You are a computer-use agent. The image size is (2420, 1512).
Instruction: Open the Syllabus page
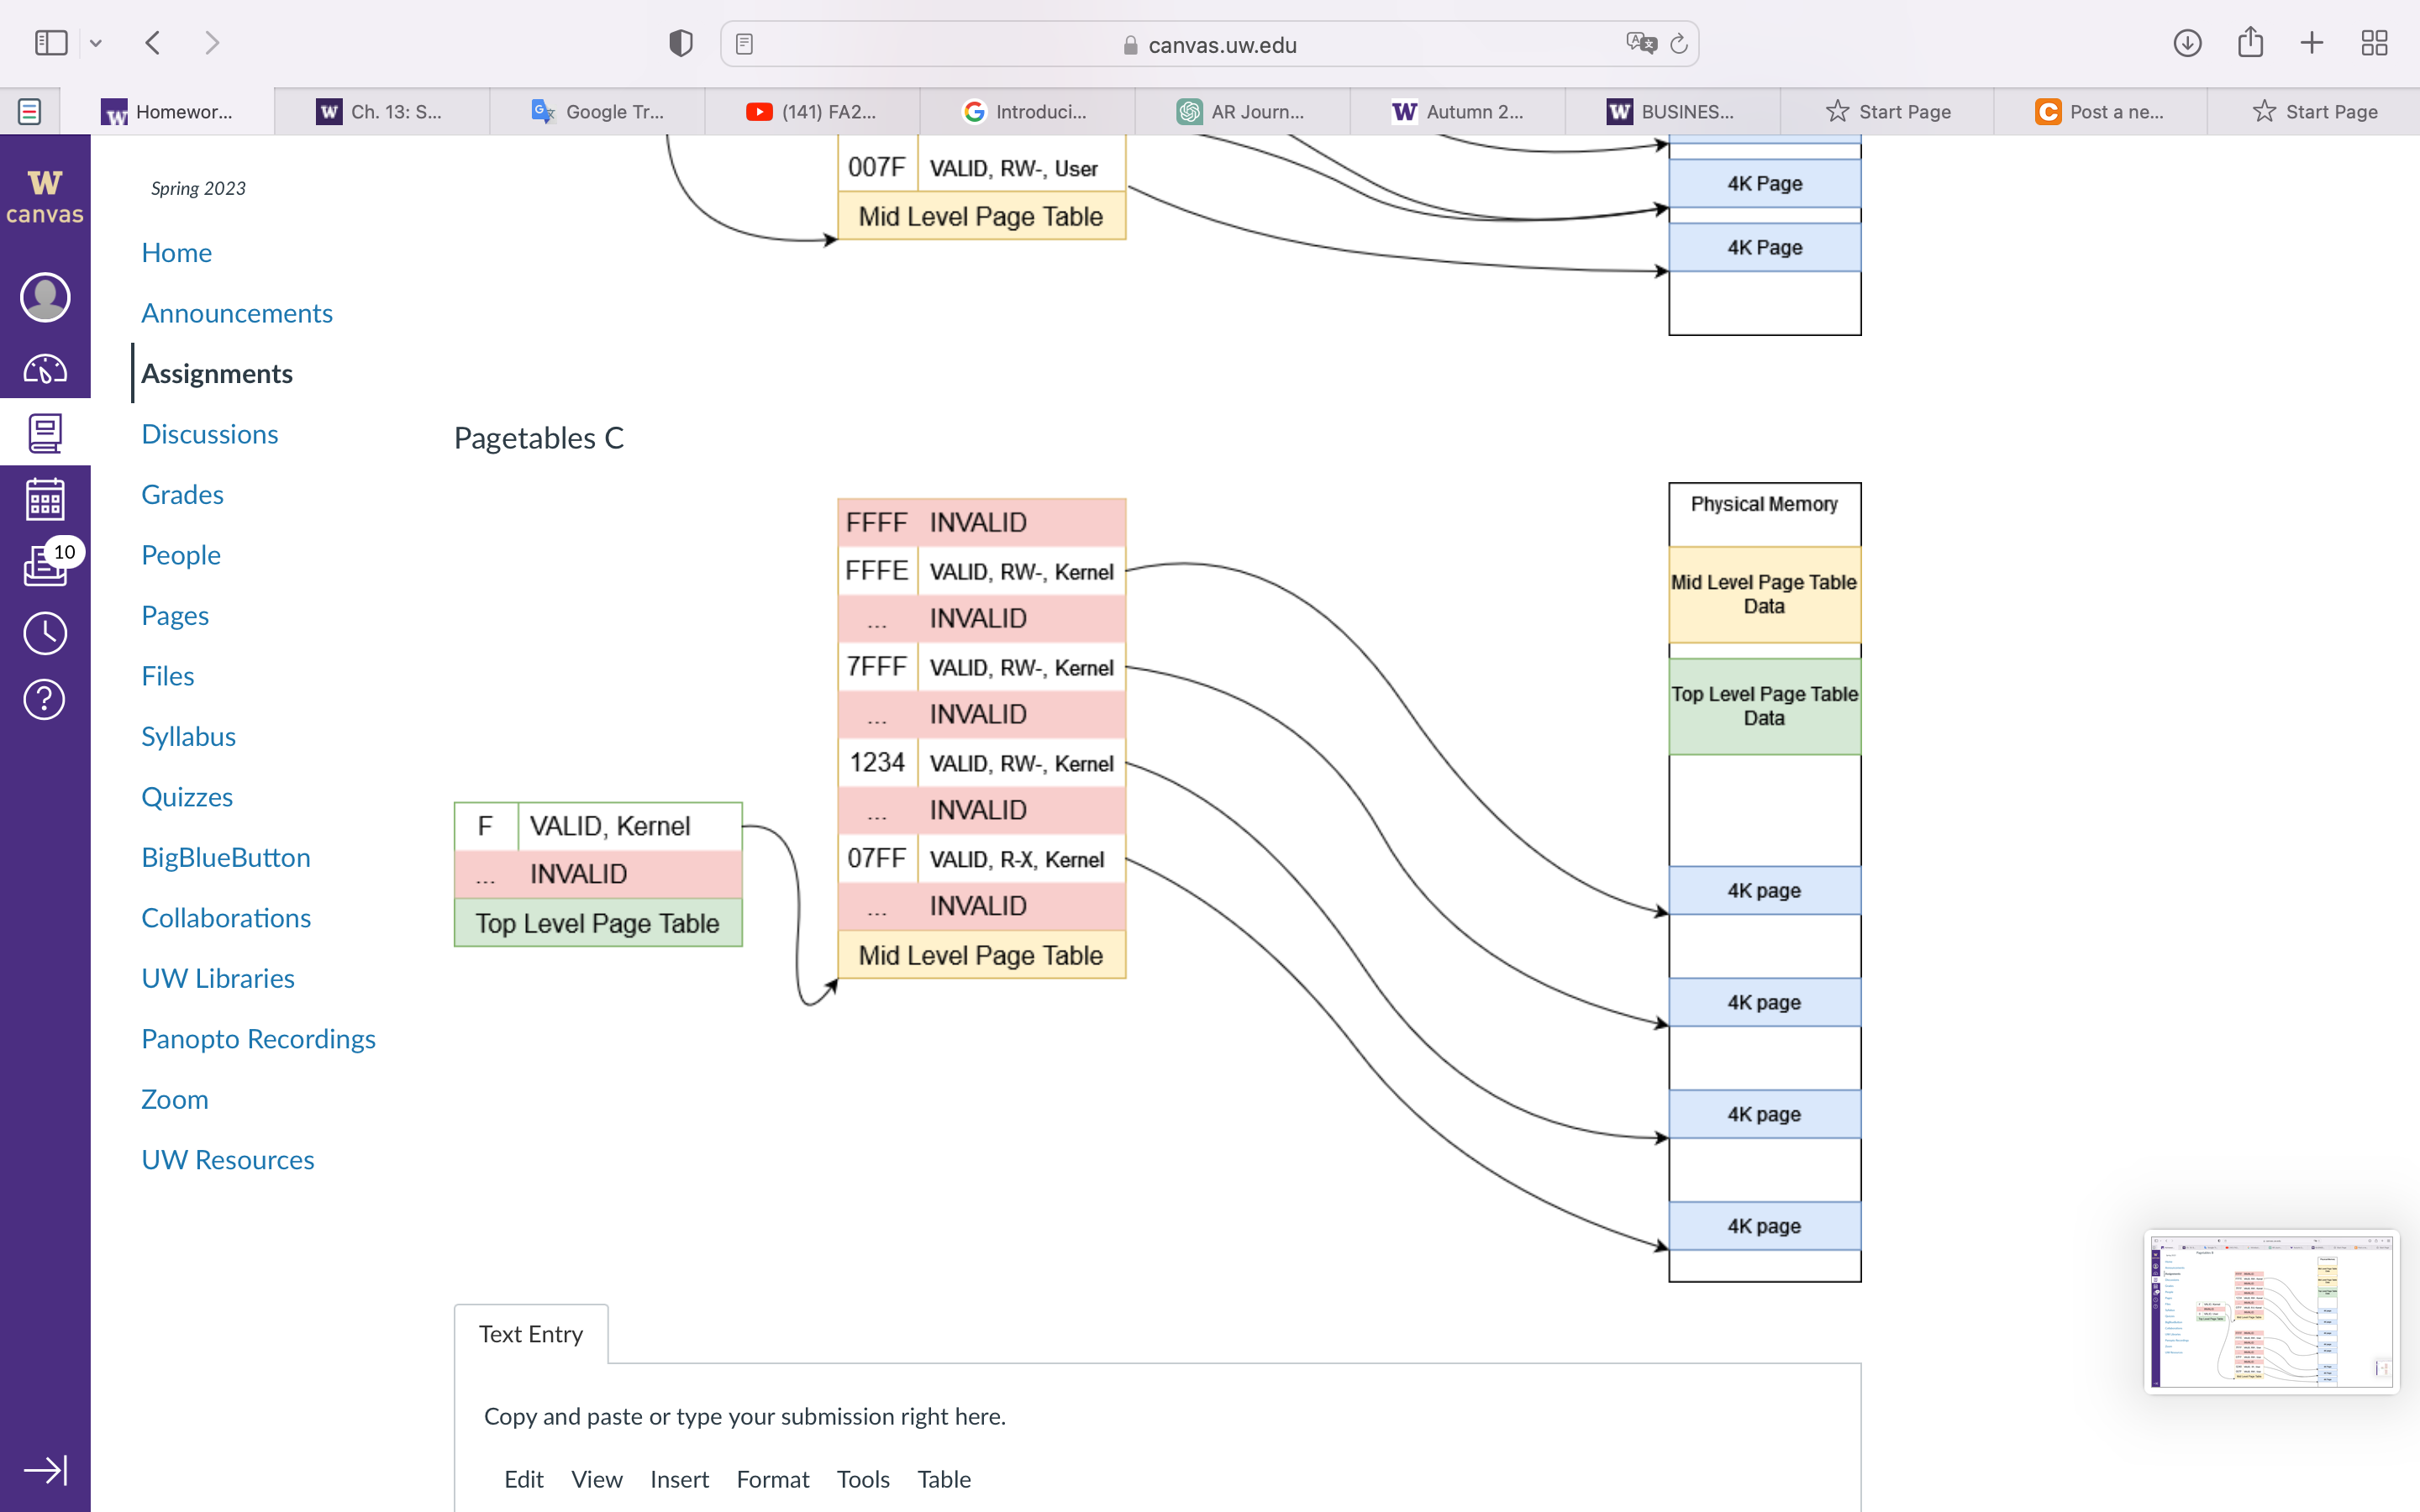coord(188,736)
